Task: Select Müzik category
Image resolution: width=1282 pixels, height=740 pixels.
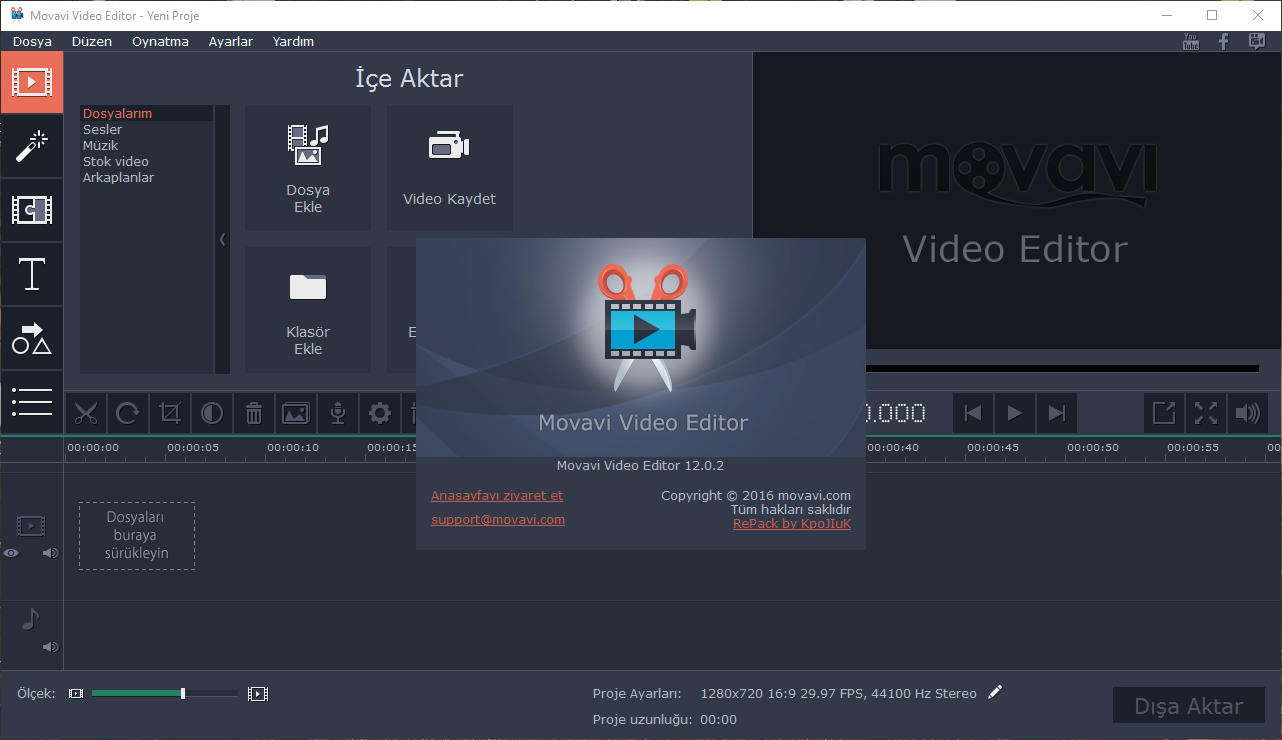Action: click(x=147, y=145)
